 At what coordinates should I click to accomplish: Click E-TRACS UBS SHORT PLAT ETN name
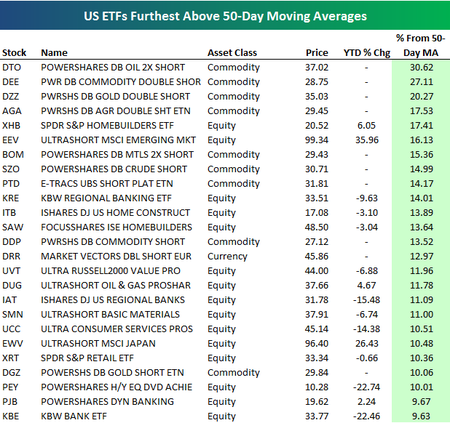pos(107,183)
